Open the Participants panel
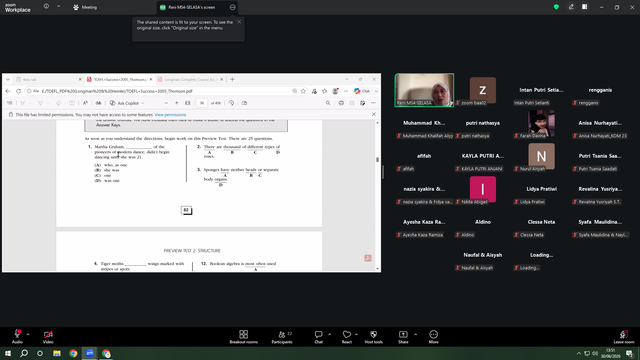Viewport: 640px width, 360px height. (282, 337)
